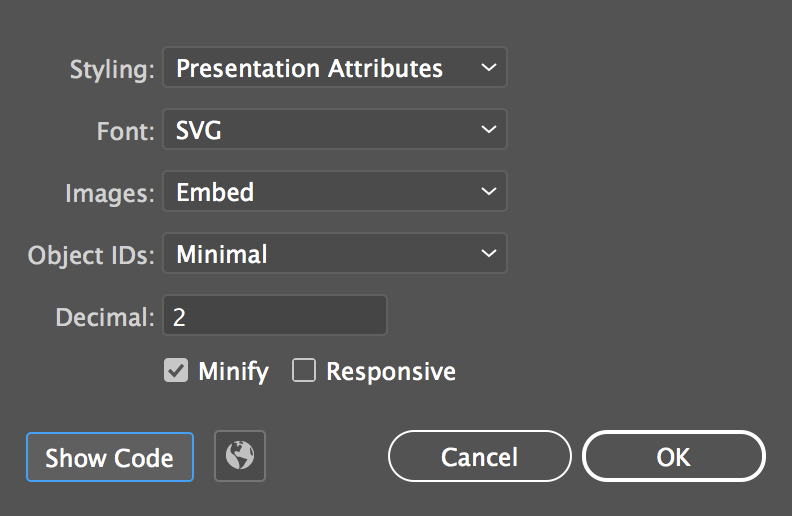792x516 pixels.
Task: Uncheck the Minify checkbox
Action: pyautogui.click(x=176, y=371)
